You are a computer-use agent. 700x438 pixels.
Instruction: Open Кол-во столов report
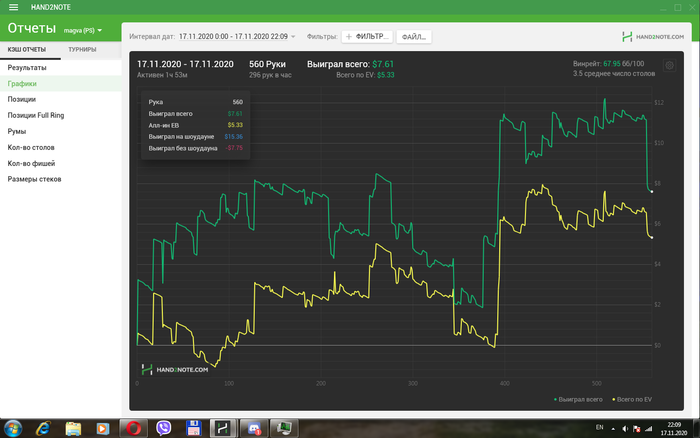pos(61,147)
